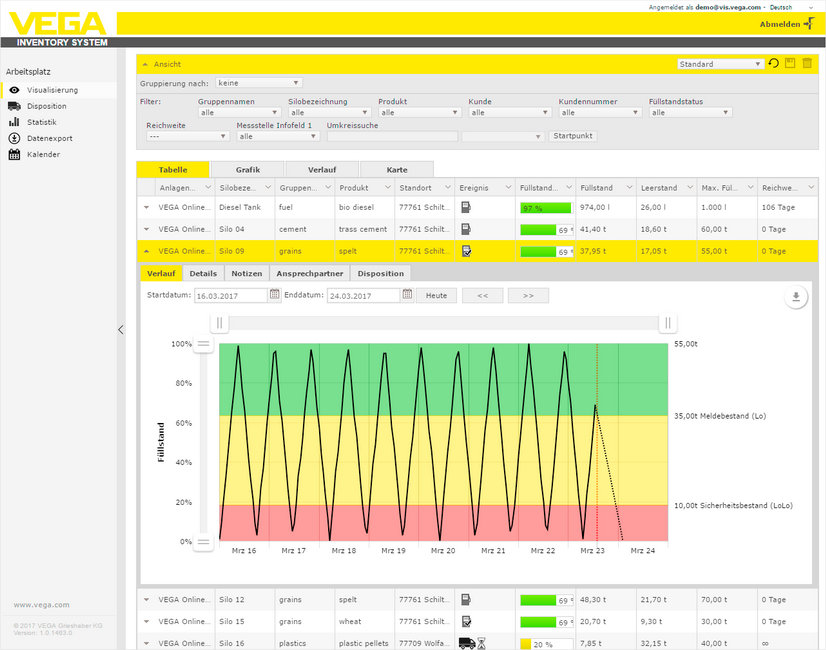Click the reset view refresh icon

click(773, 64)
